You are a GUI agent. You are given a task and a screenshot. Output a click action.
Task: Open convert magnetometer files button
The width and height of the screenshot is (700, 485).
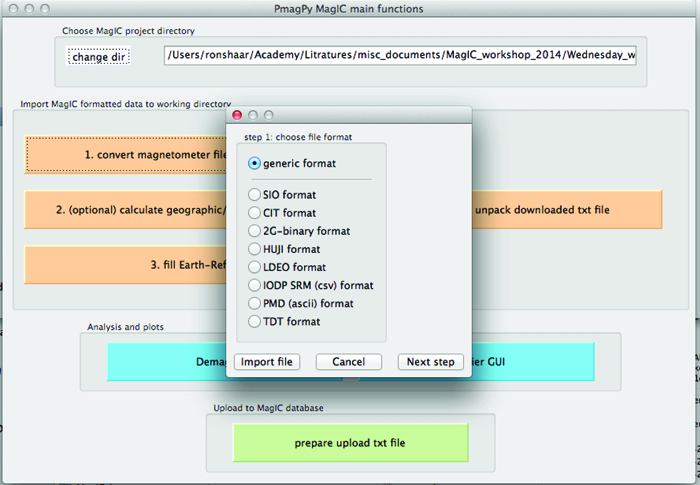(x=126, y=155)
